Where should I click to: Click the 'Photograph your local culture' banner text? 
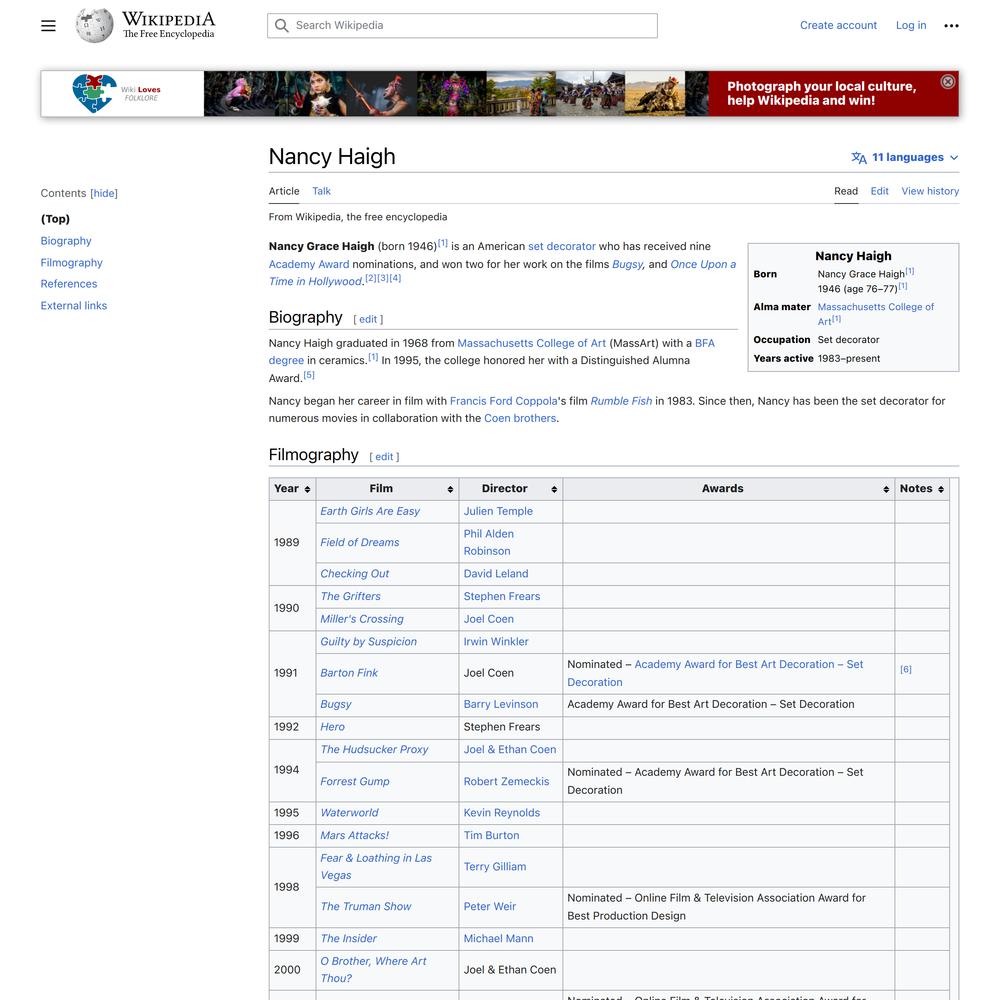[x=821, y=93]
